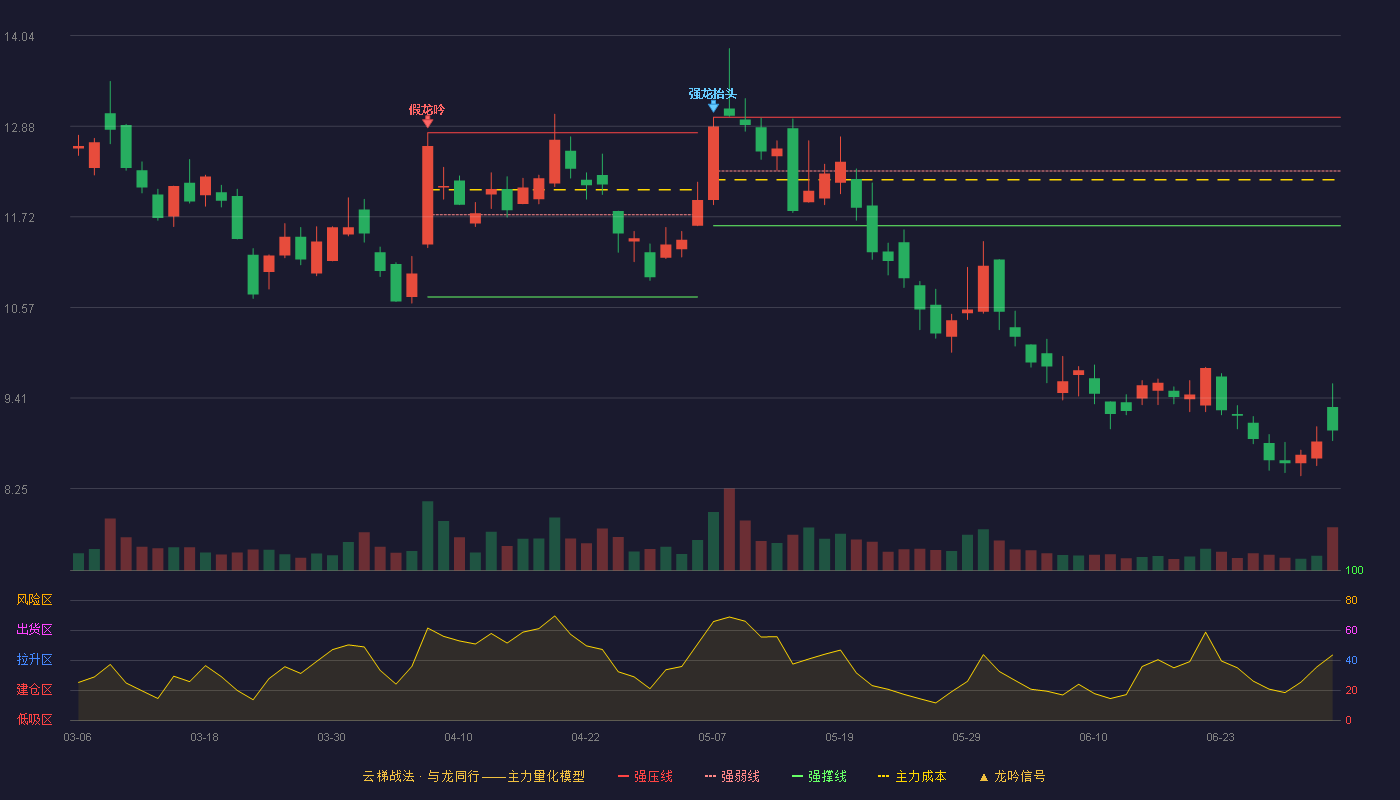Select the 风险区 zone label
1400x800 pixels.
34,600
